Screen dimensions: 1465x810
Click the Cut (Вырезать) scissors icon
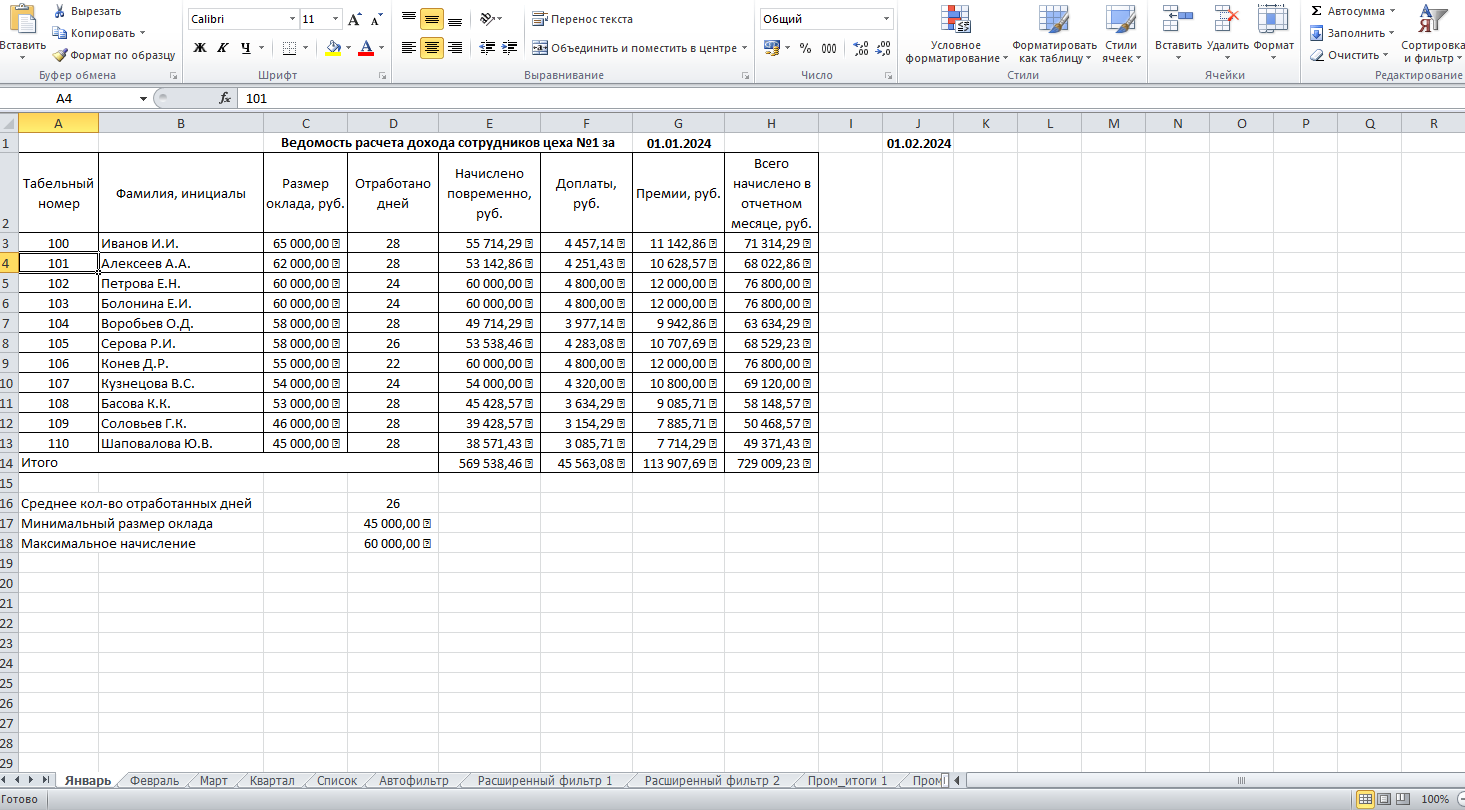click(x=60, y=11)
